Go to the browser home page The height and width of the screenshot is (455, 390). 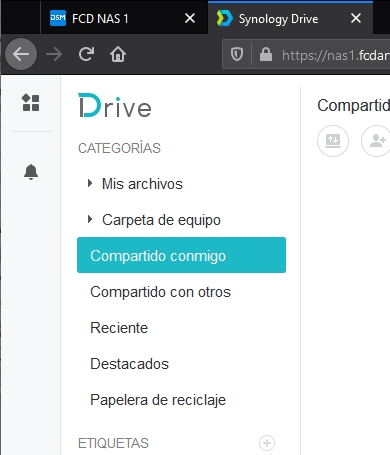pyautogui.click(x=118, y=54)
